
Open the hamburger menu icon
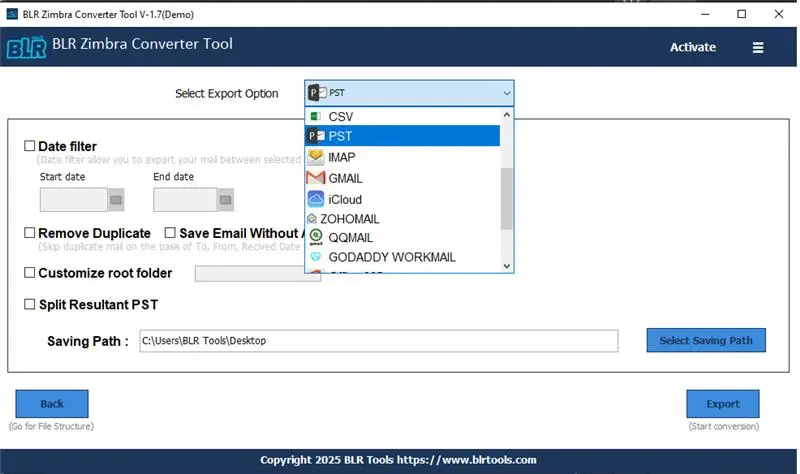(758, 47)
